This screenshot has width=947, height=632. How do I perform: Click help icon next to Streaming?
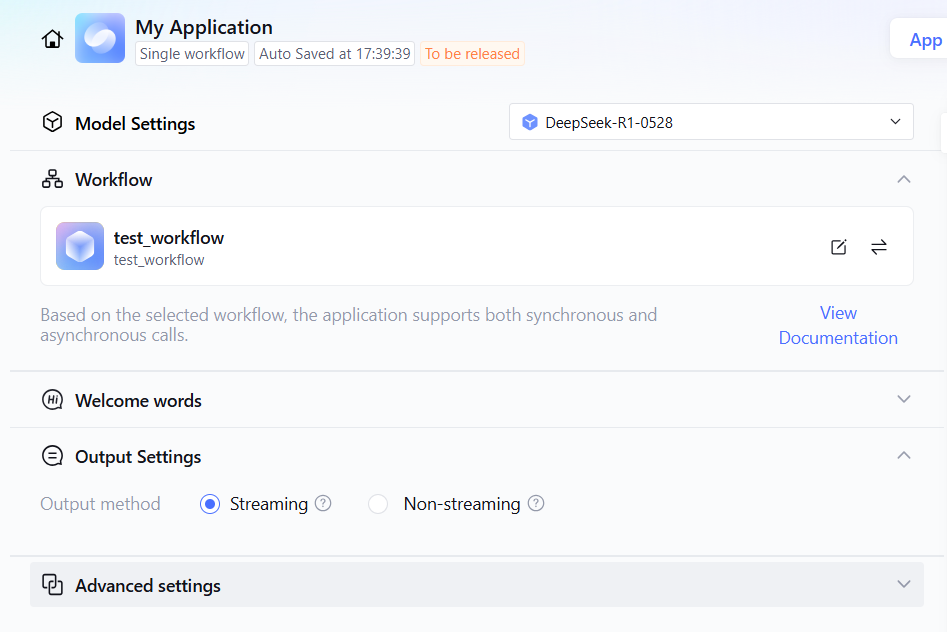point(323,503)
